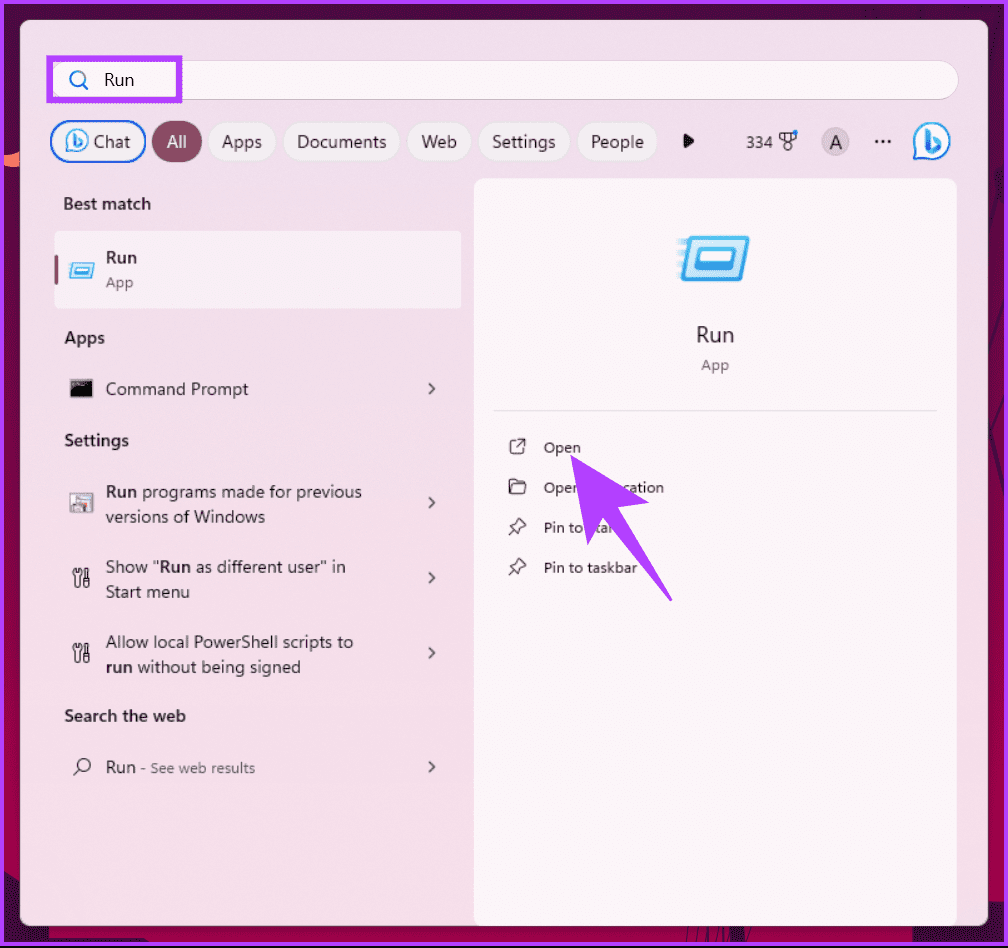Open the ellipsis options menu
This screenshot has width=1008, height=948.
882,141
